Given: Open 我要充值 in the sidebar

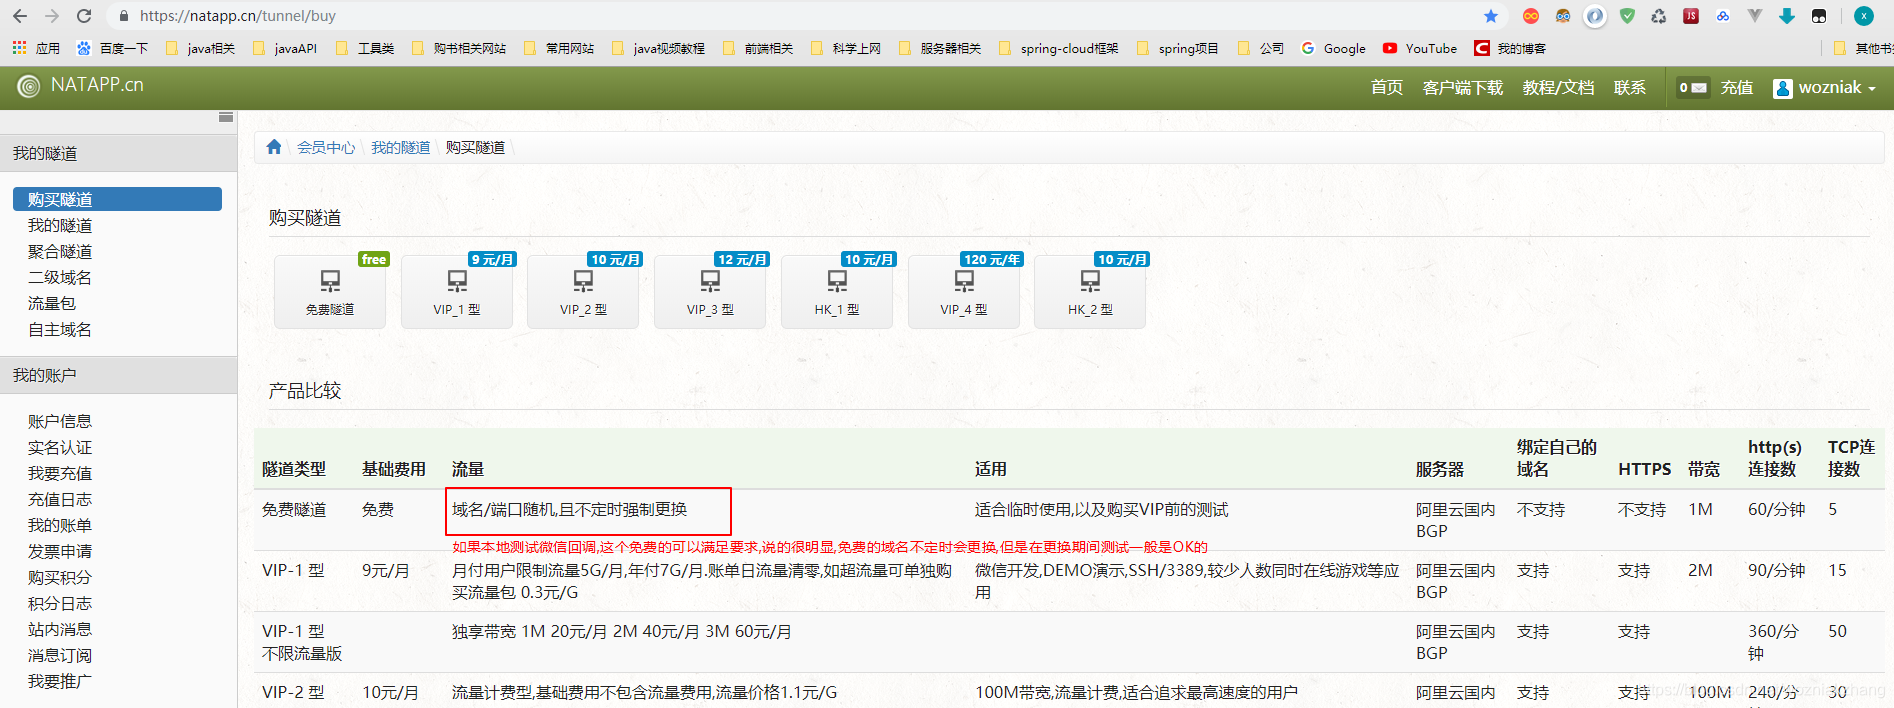Looking at the screenshot, I should pos(60,474).
